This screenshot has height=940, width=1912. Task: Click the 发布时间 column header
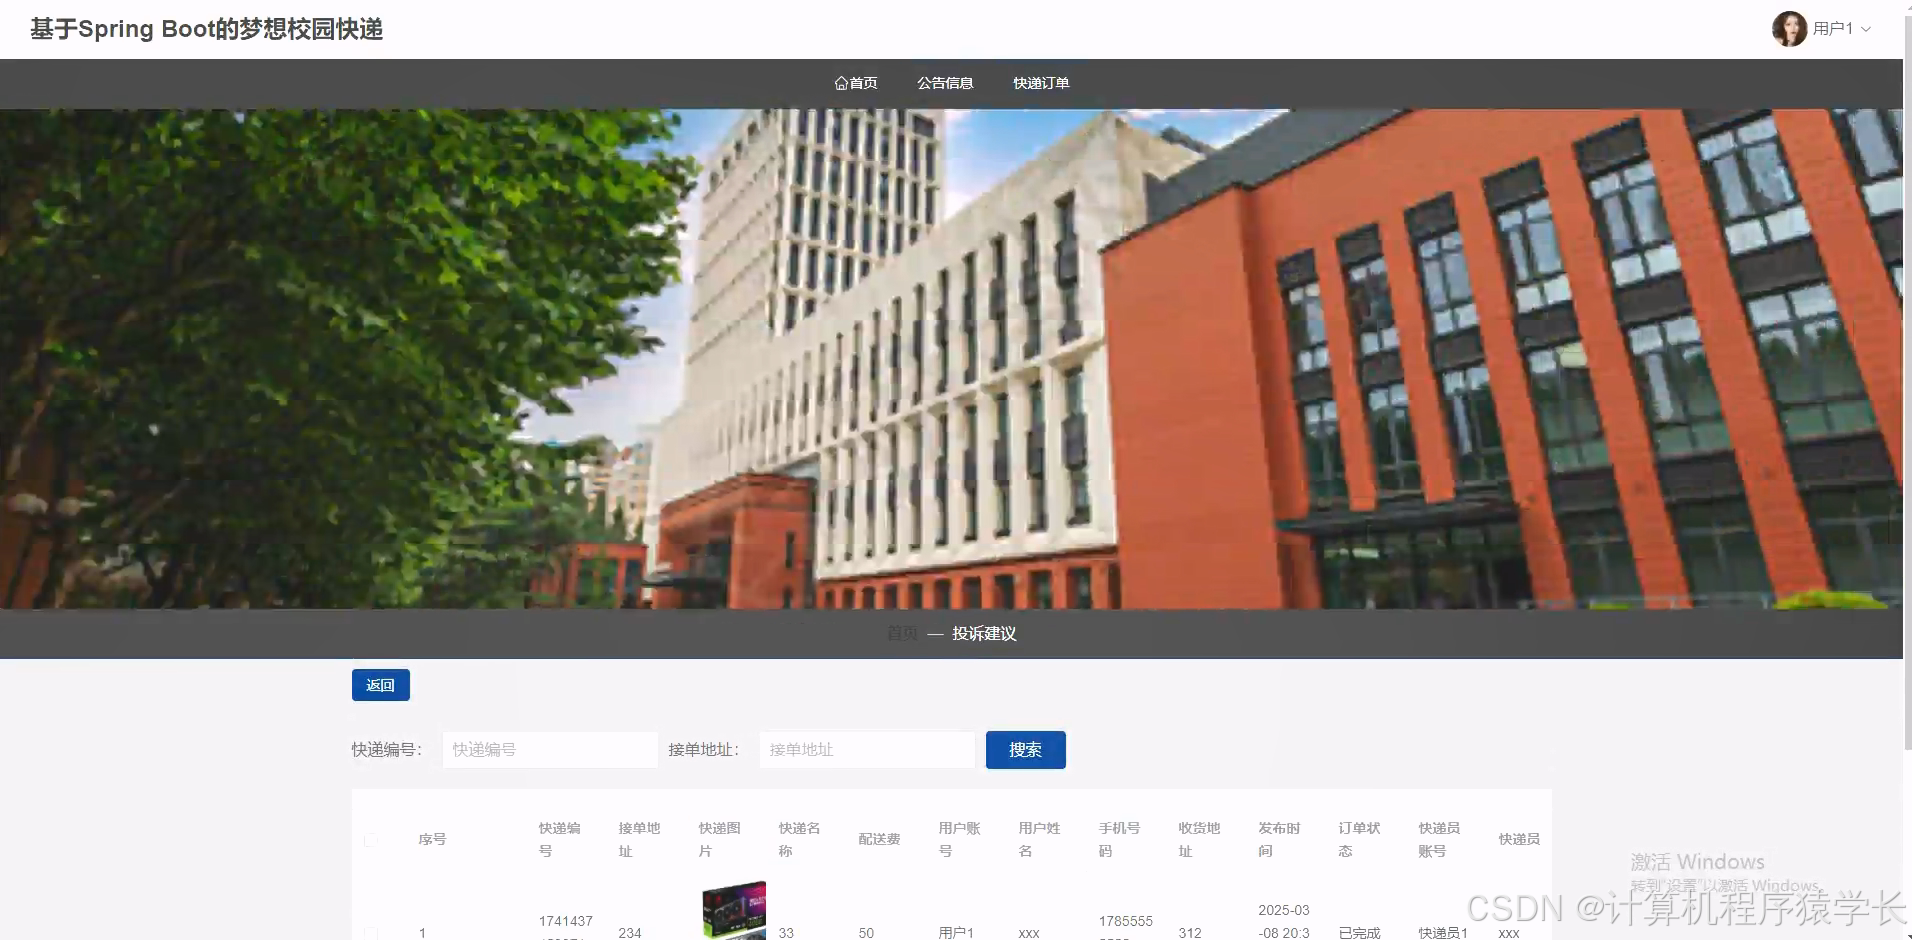click(1279, 839)
